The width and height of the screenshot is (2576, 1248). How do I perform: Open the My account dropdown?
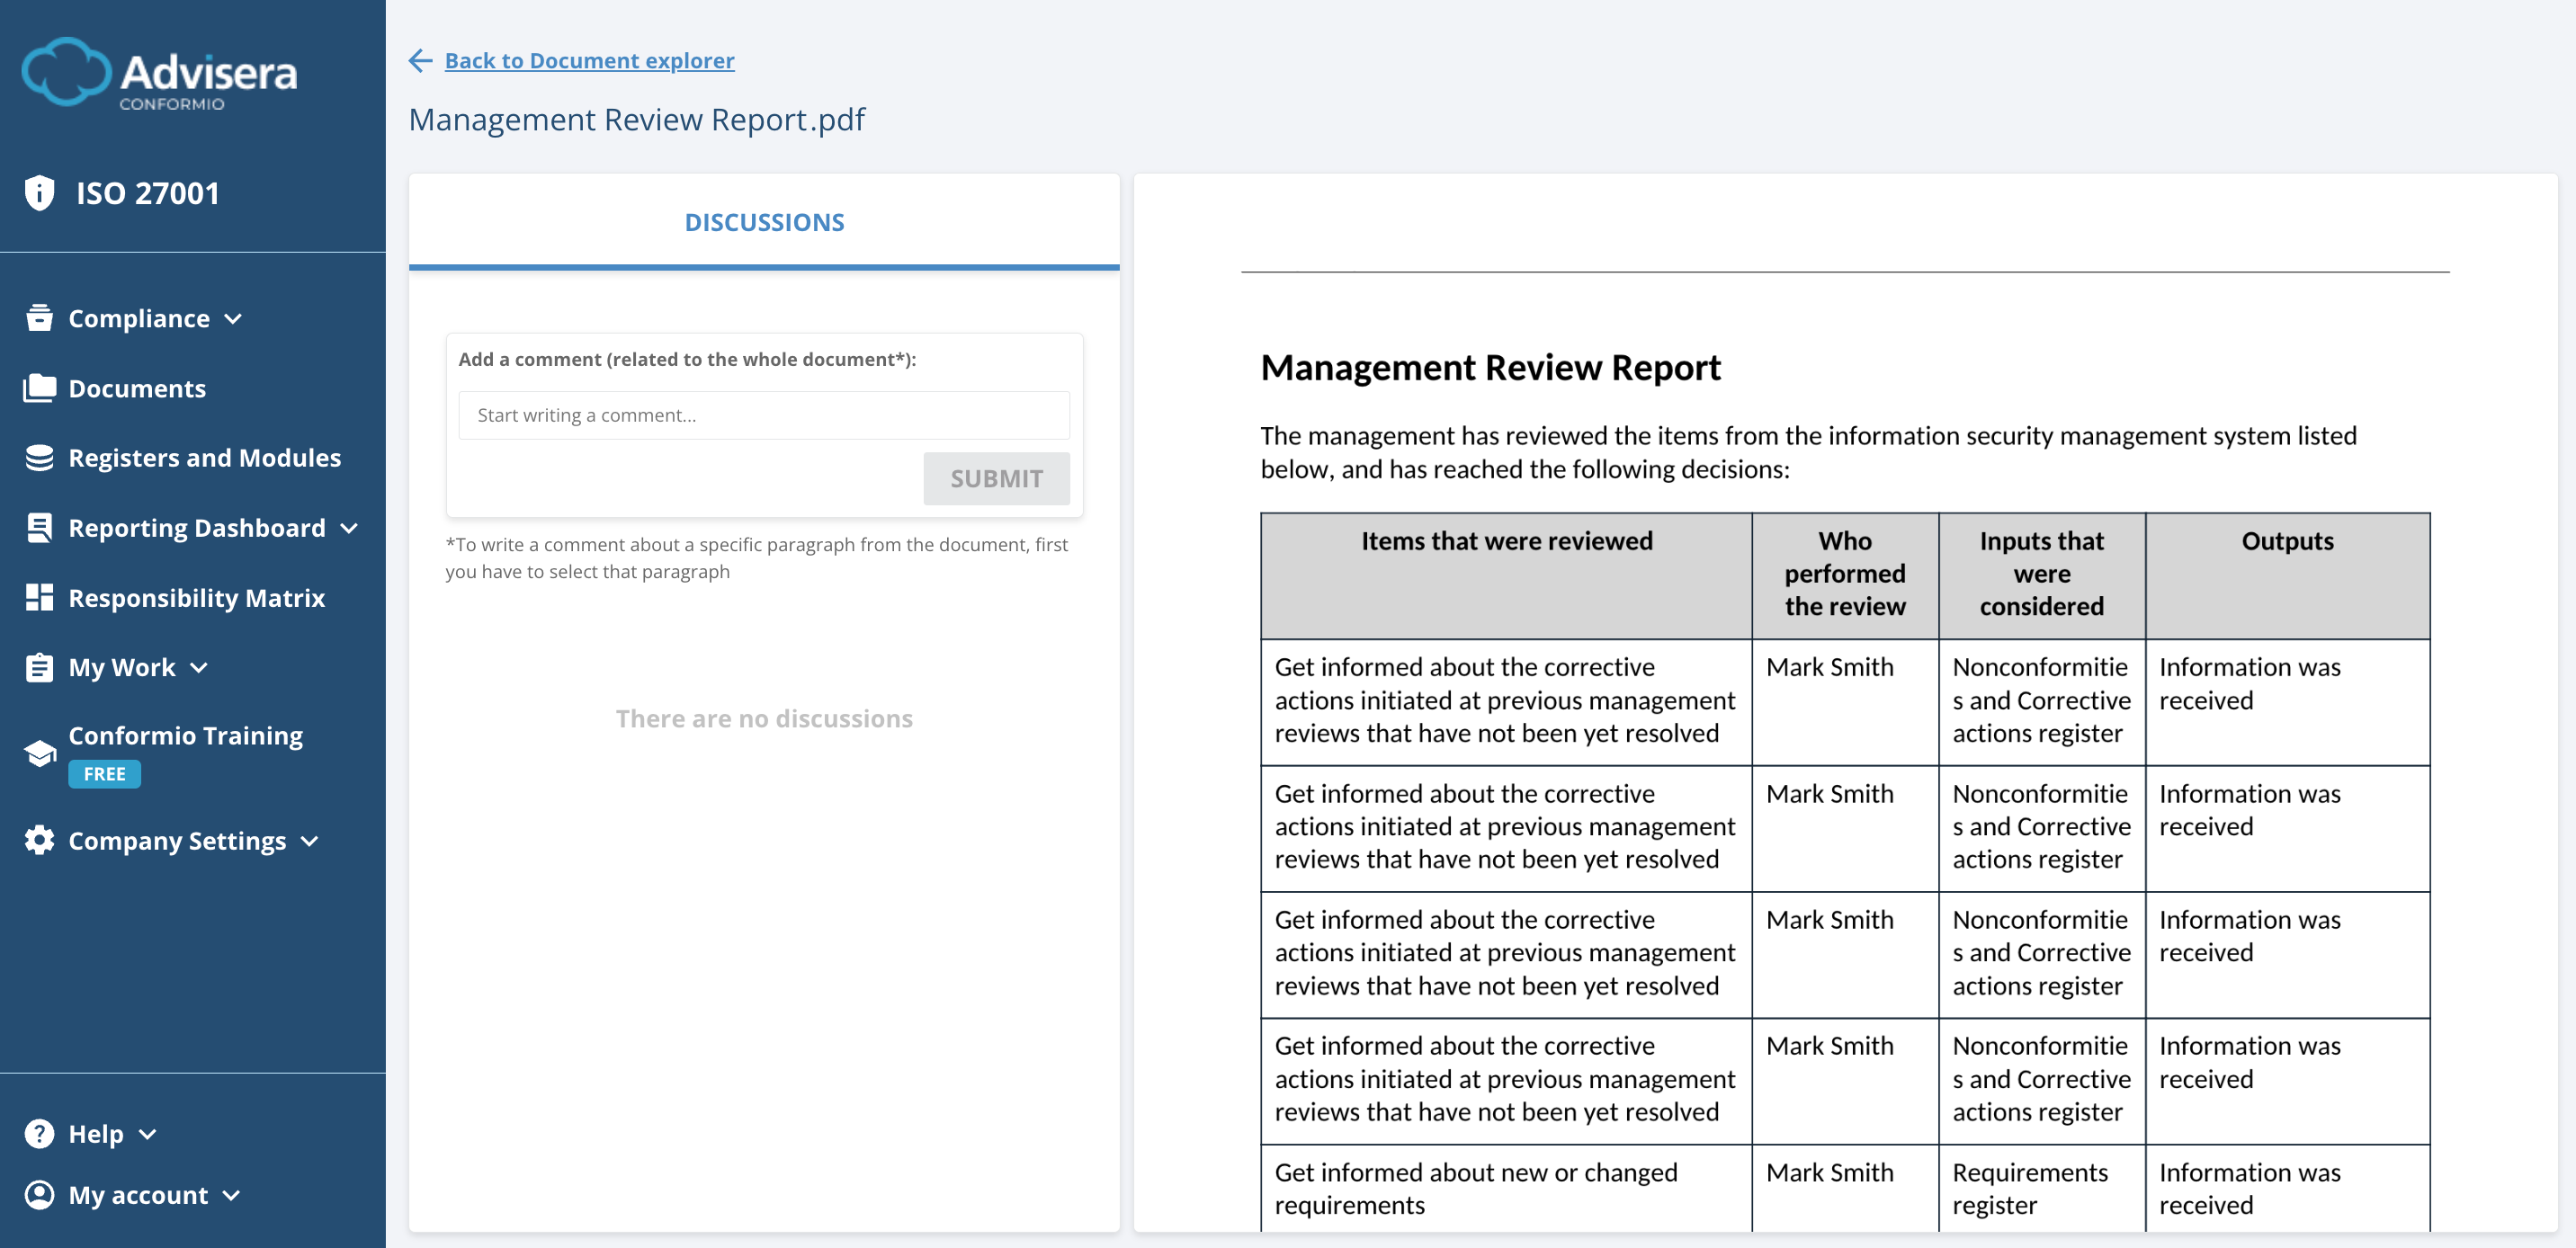coord(229,1196)
